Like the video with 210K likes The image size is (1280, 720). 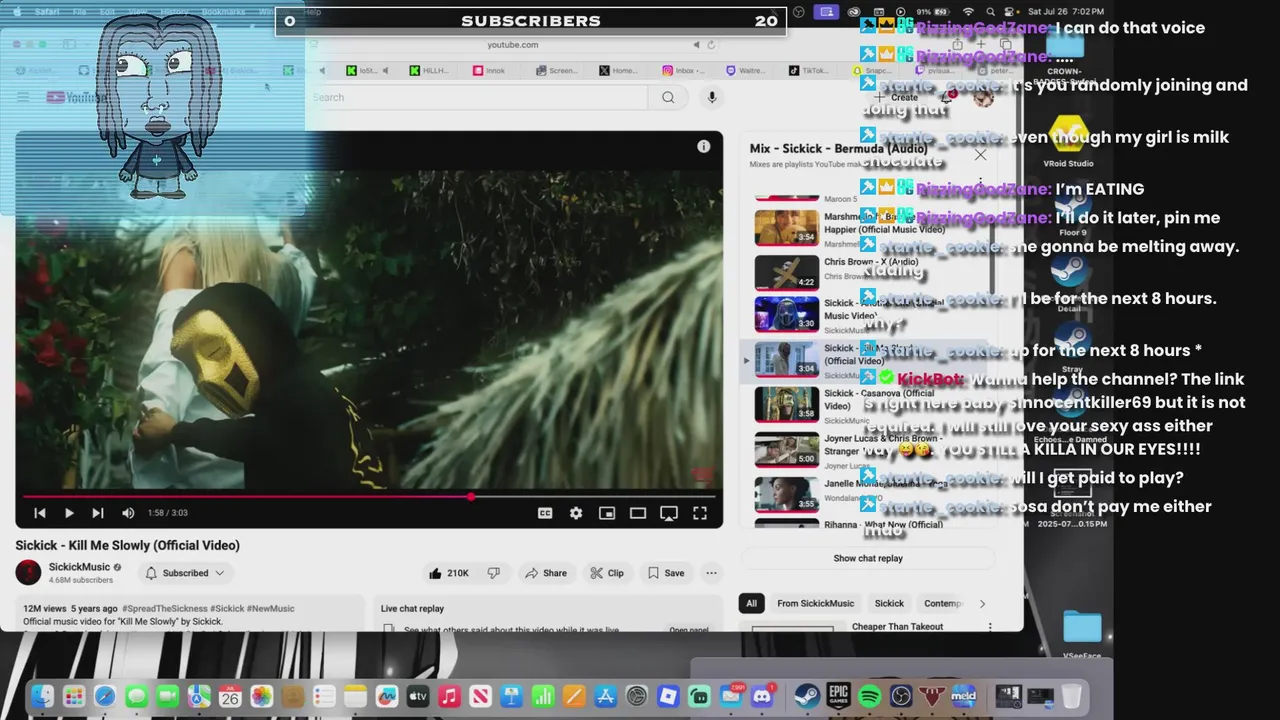[449, 573]
